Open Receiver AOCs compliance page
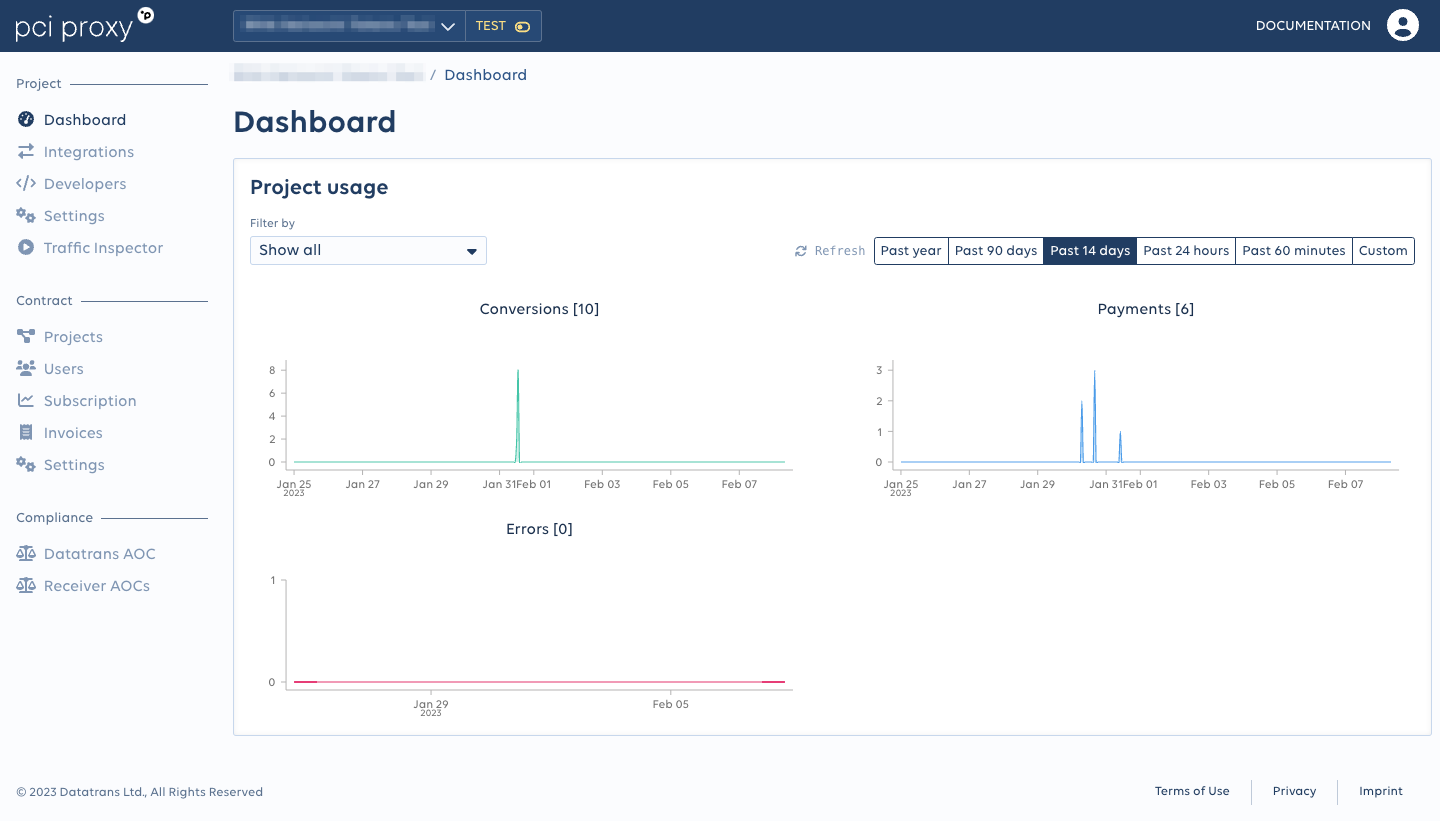 click(97, 586)
